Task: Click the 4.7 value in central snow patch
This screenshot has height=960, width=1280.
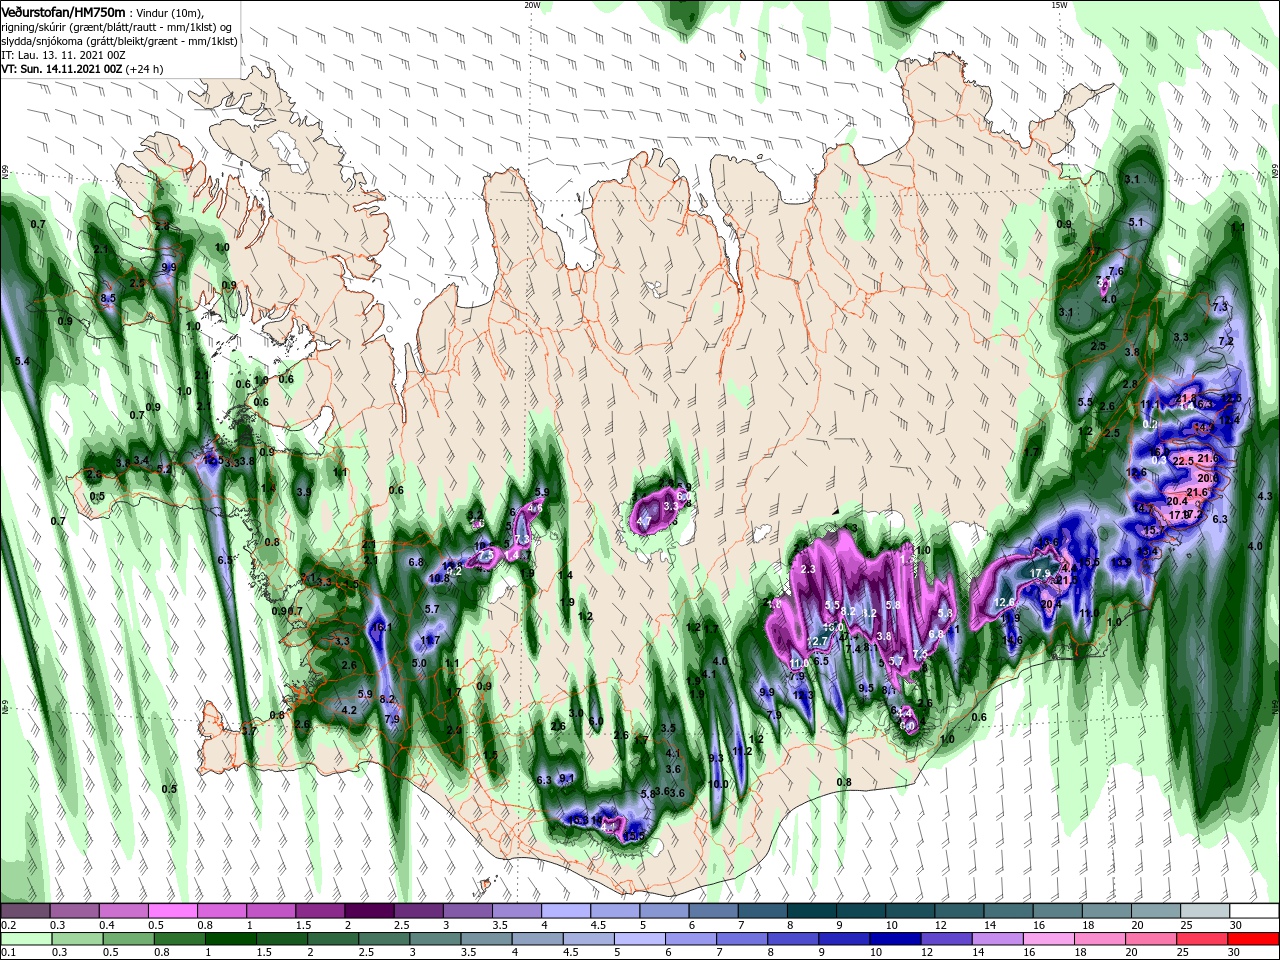Action: point(644,521)
